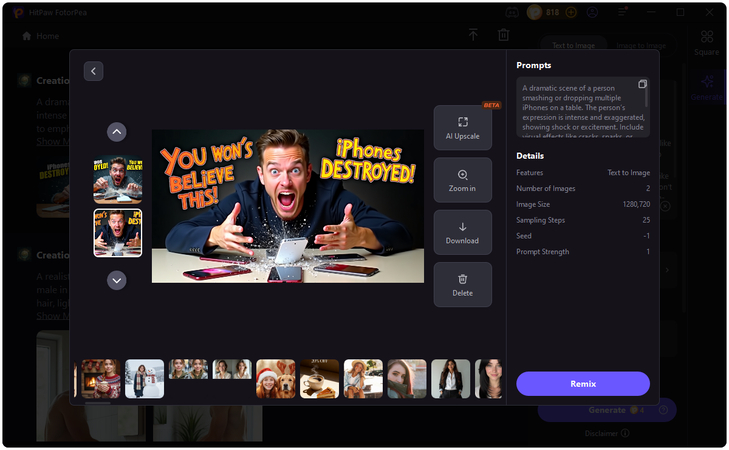Copy the prompt text with copy icon
The width and height of the screenshot is (729, 450).
643,84
